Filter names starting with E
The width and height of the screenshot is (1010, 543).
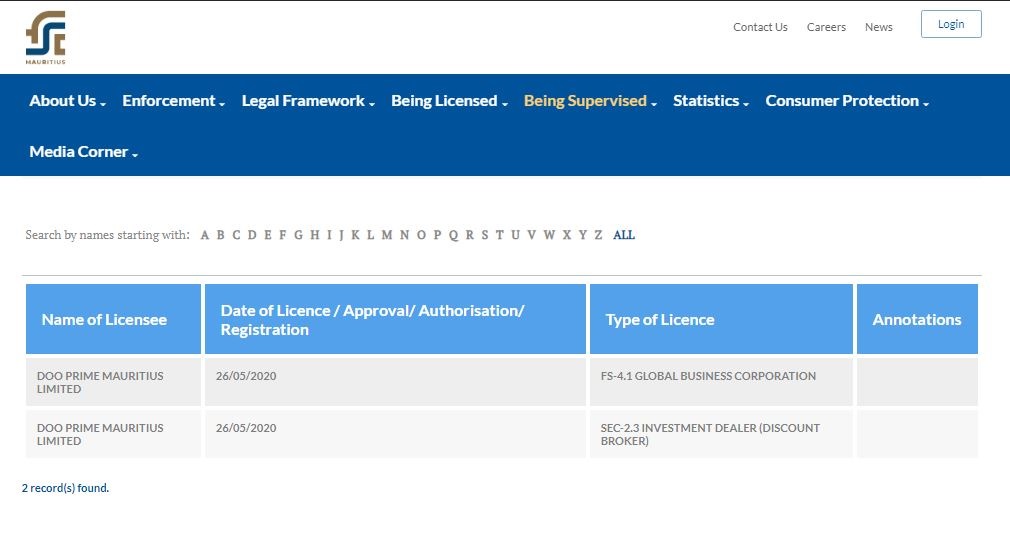pos(267,235)
